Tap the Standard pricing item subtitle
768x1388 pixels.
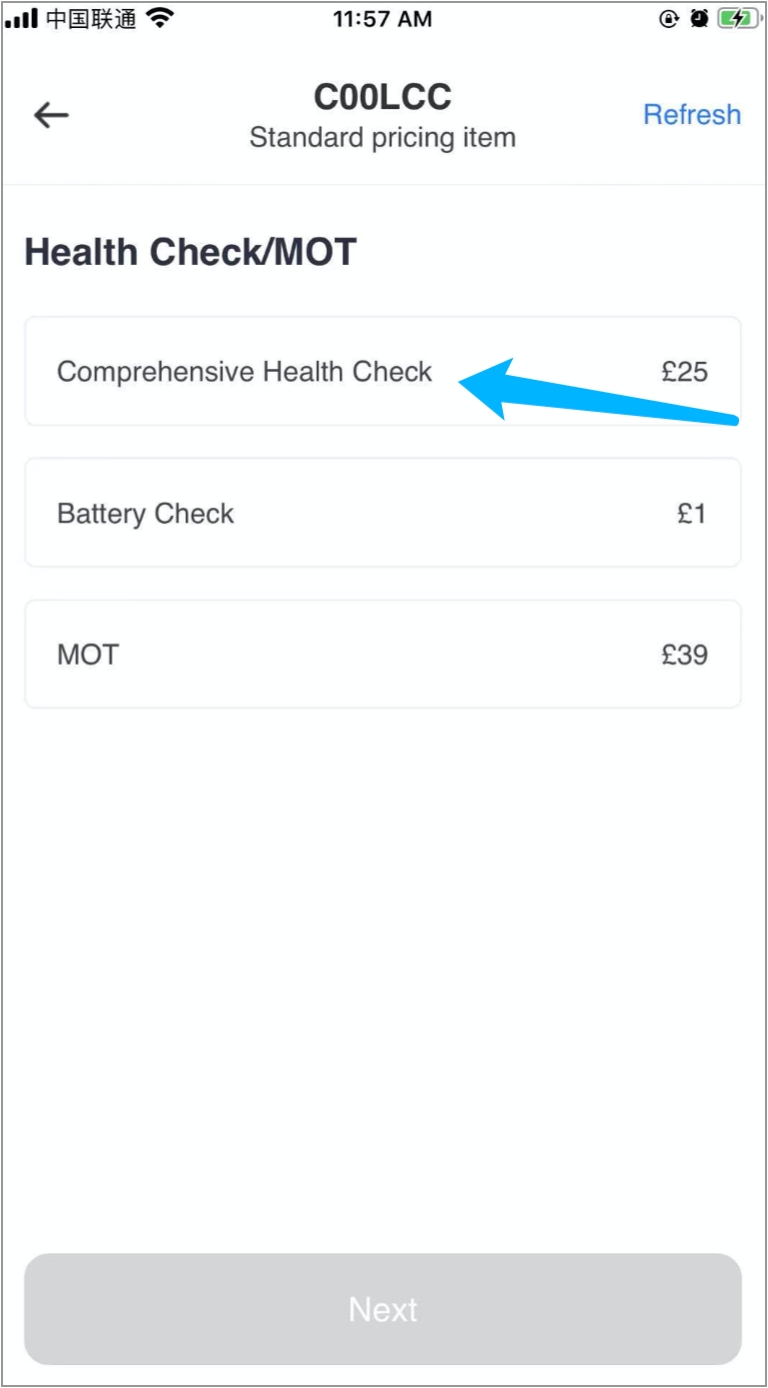[383, 137]
